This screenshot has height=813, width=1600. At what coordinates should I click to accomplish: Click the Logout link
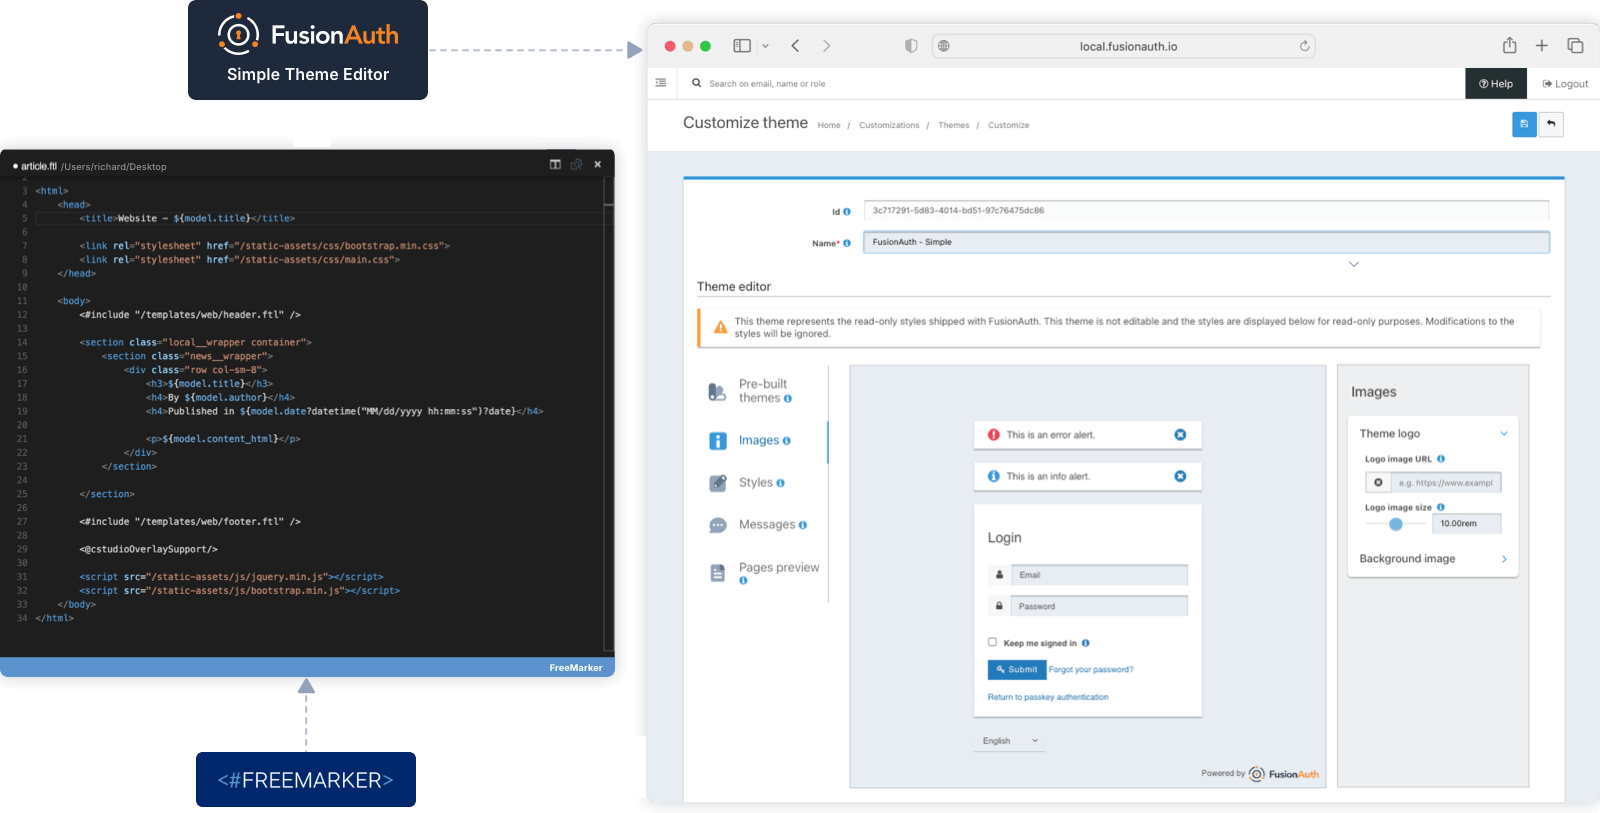click(x=1566, y=84)
